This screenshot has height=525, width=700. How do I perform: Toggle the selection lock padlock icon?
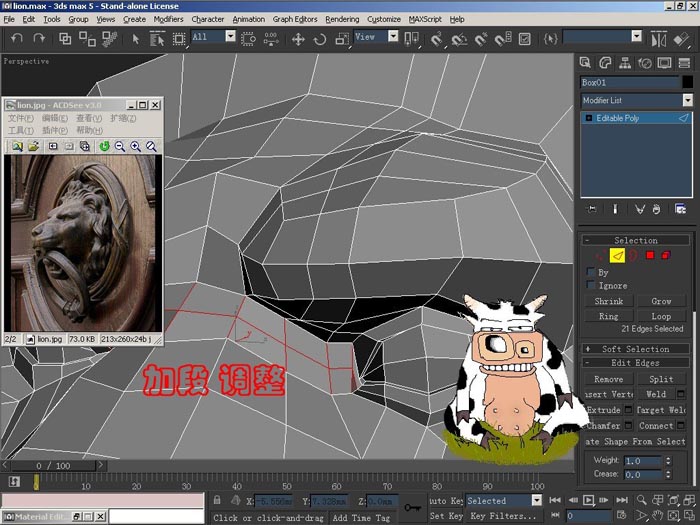(x=217, y=500)
